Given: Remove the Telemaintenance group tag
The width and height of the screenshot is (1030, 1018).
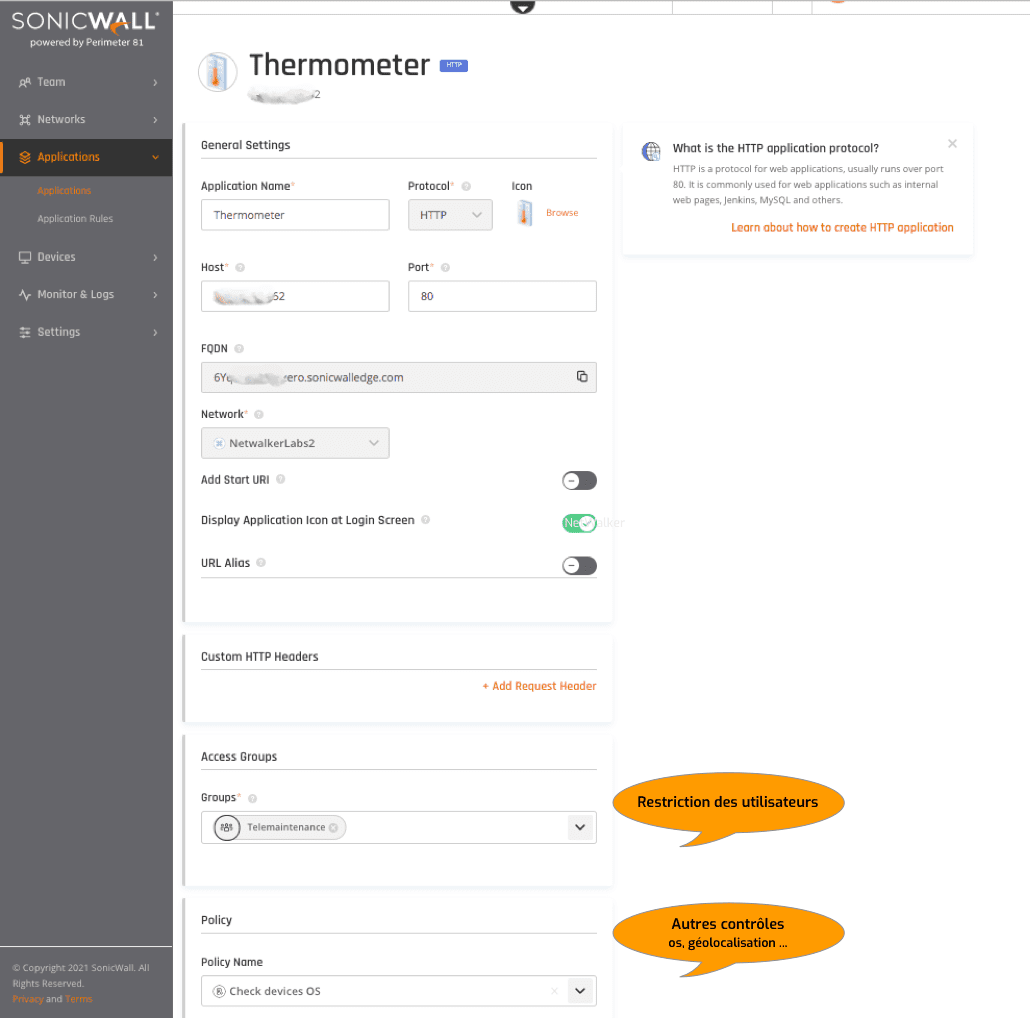Looking at the screenshot, I should tap(334, 828).
